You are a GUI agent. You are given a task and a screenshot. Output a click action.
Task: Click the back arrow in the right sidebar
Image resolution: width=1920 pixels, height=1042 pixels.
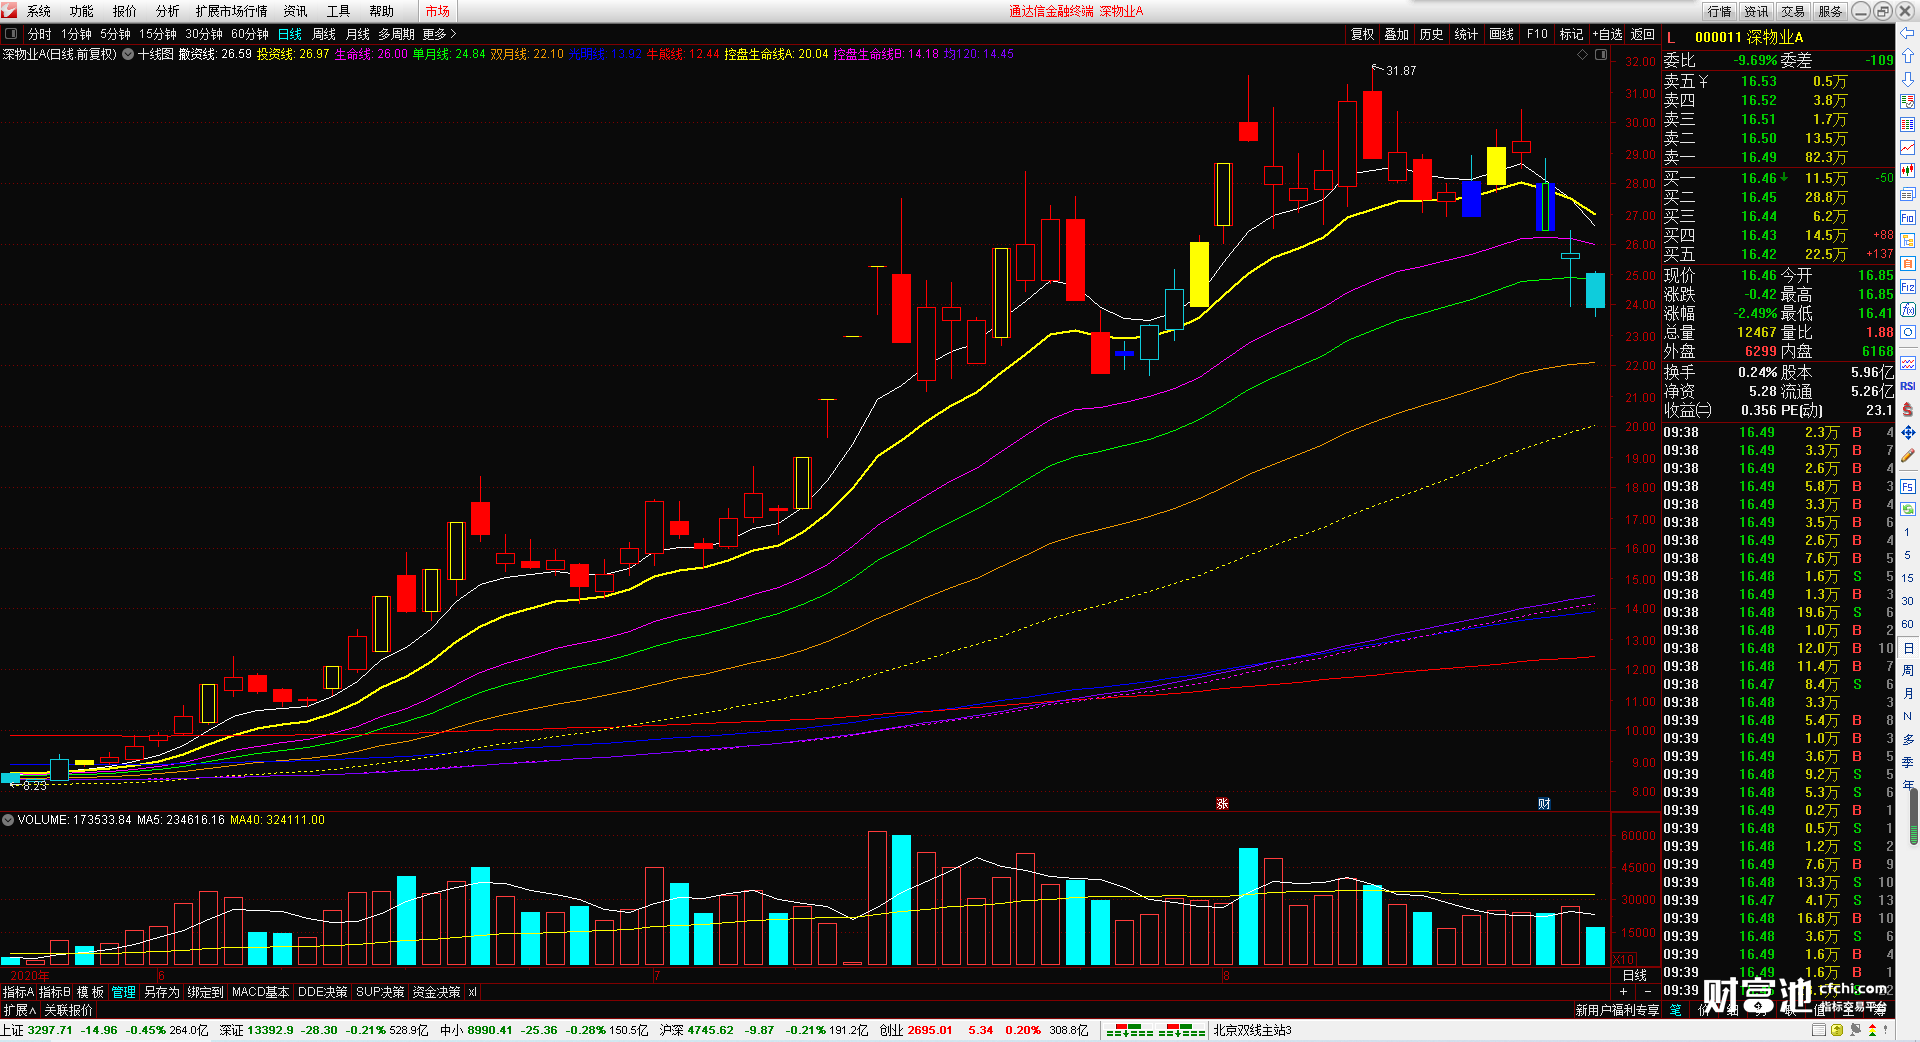click(x=1907, y=33)
